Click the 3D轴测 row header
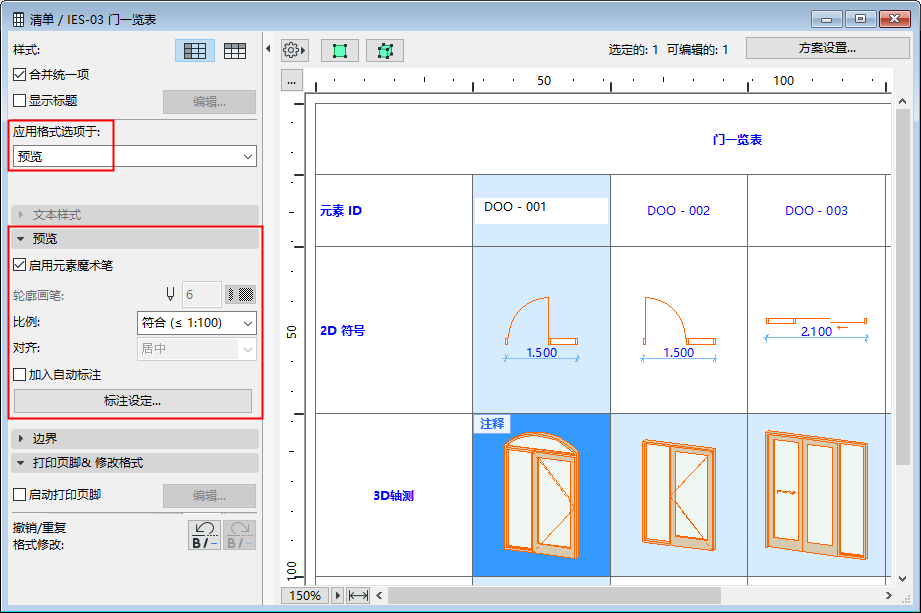Screen dimensions: 921x613 [394, 496]
